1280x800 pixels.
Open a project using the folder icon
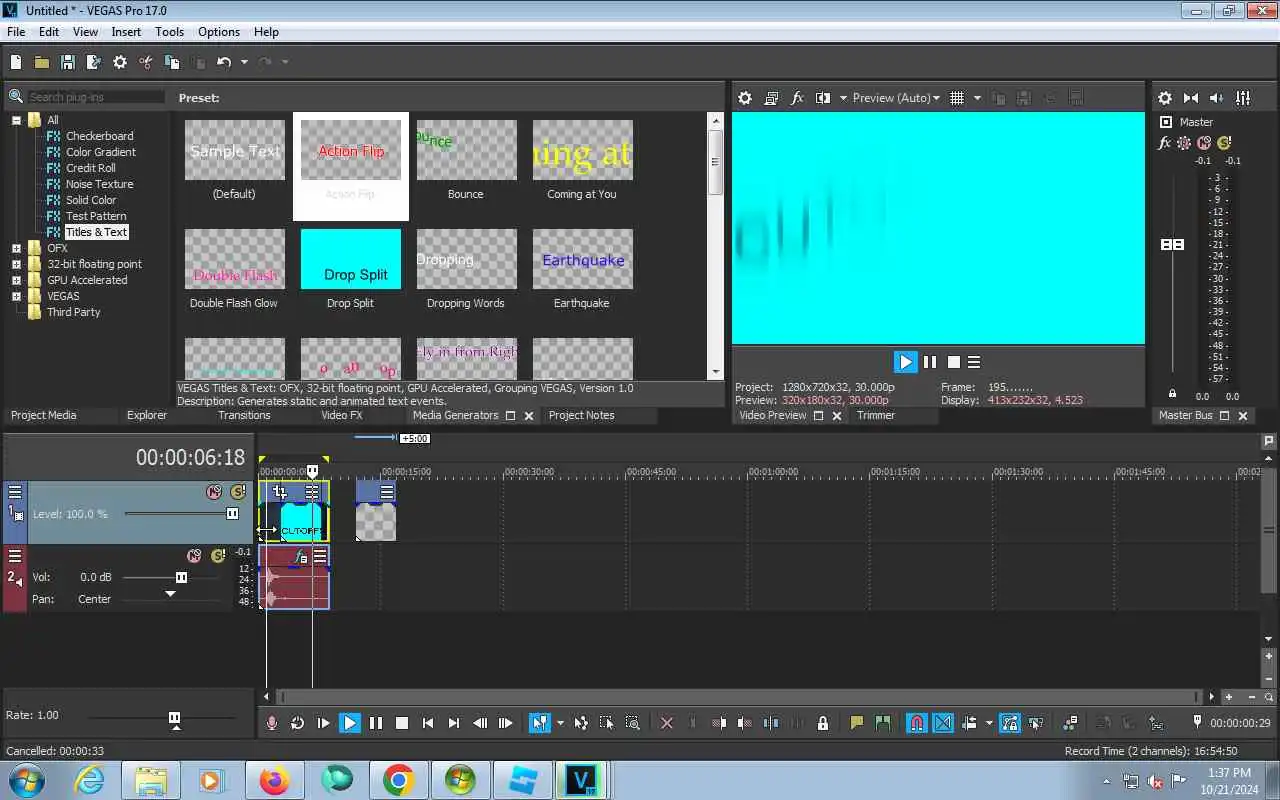(42, 62)
